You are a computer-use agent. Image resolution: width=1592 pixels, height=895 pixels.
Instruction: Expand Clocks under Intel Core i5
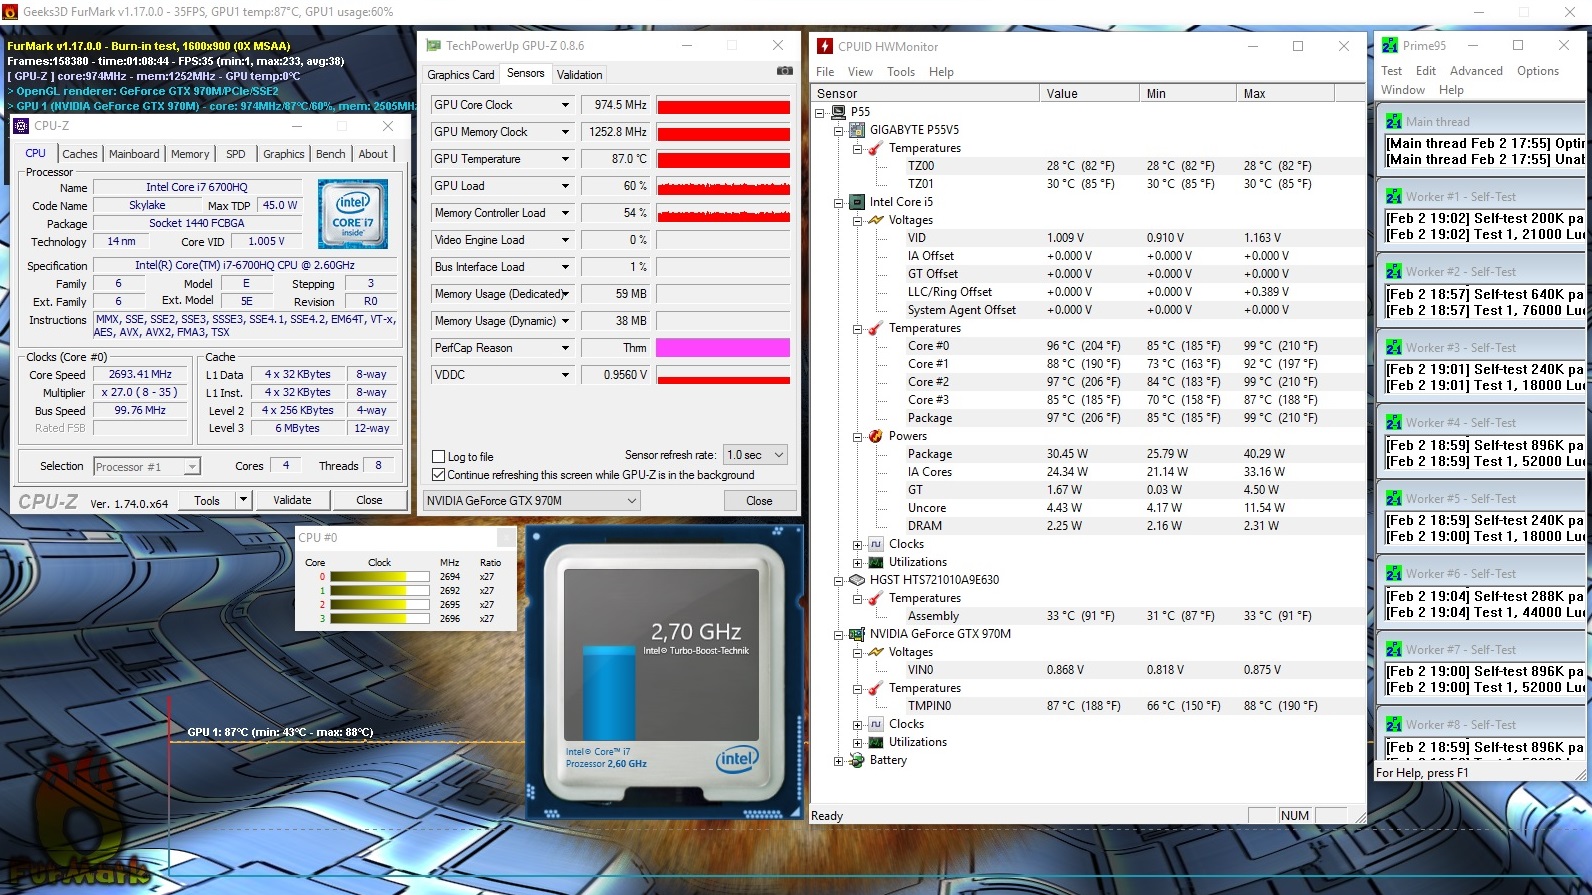point(857,545)
